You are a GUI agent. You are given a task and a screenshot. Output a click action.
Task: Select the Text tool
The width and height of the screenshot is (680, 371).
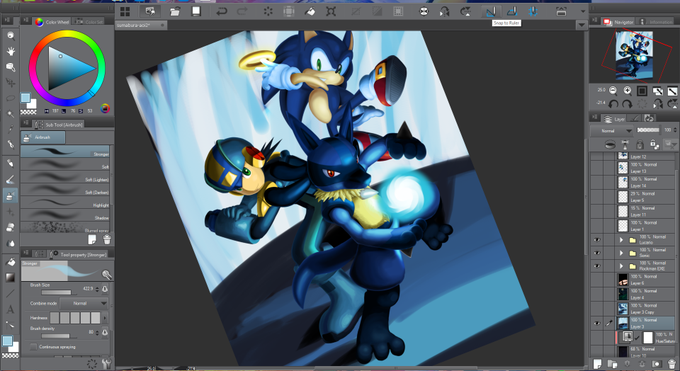10,309
